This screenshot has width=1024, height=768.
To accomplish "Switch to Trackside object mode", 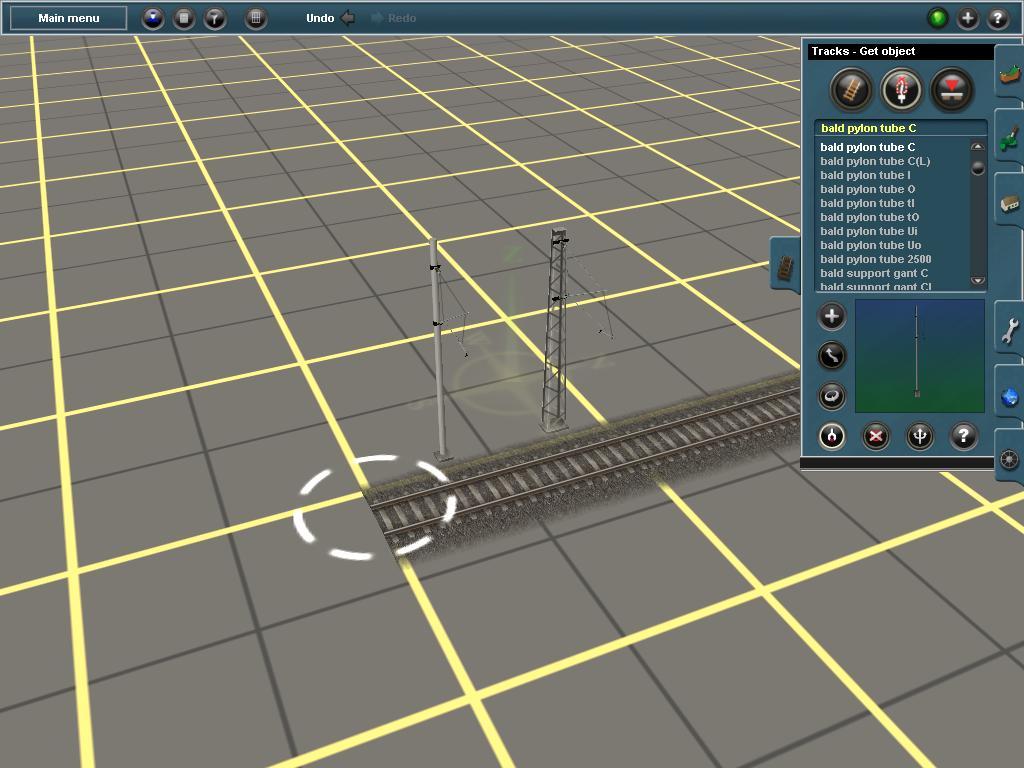I will pos(901,89).
